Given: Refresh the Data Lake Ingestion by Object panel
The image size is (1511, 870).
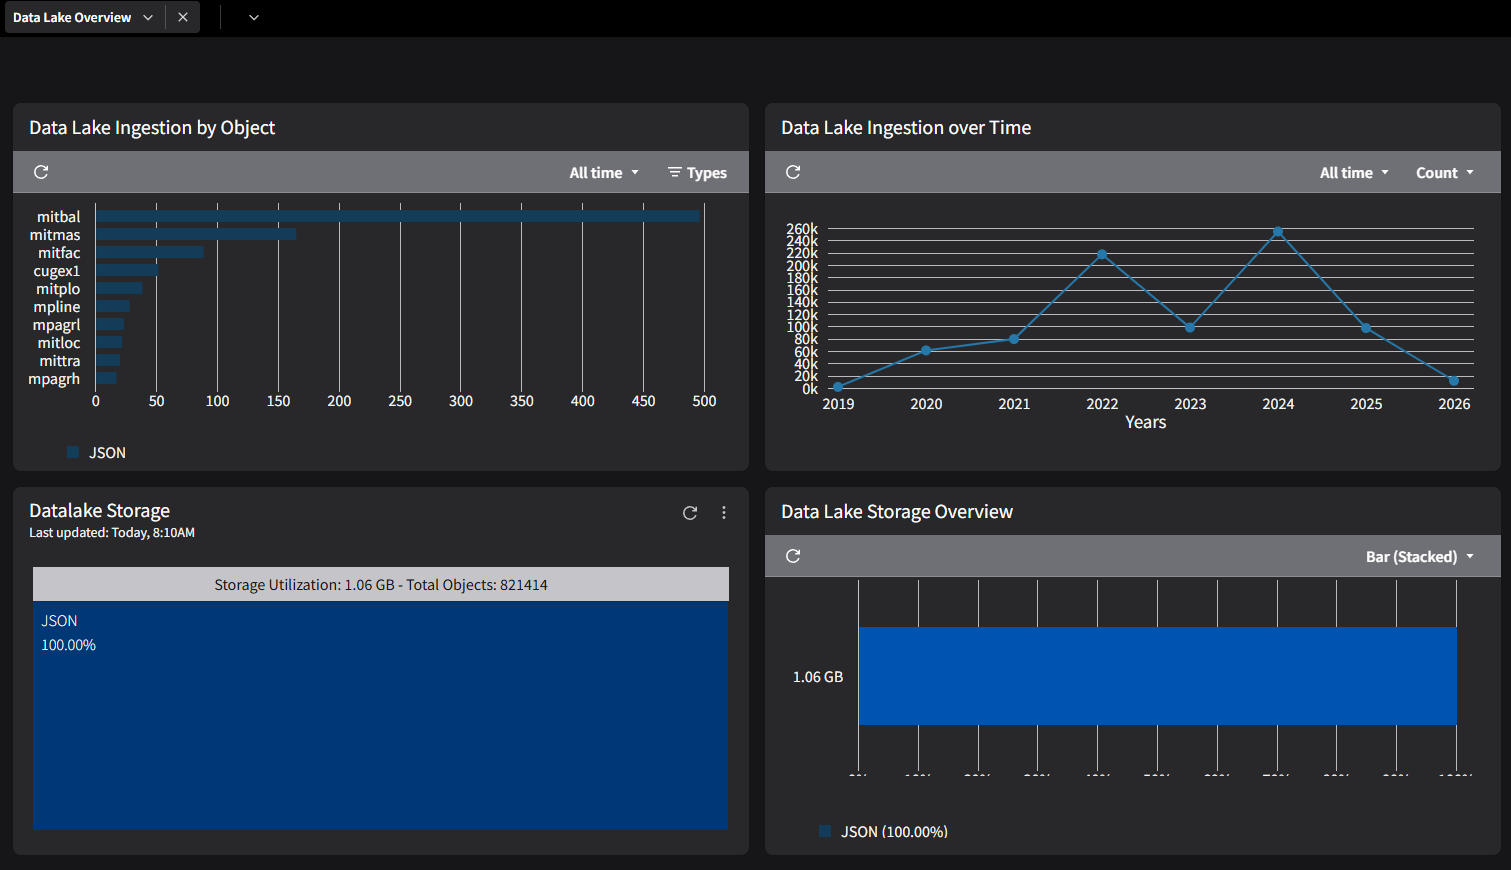Looking at the screenshot, I should click(41, 172).
